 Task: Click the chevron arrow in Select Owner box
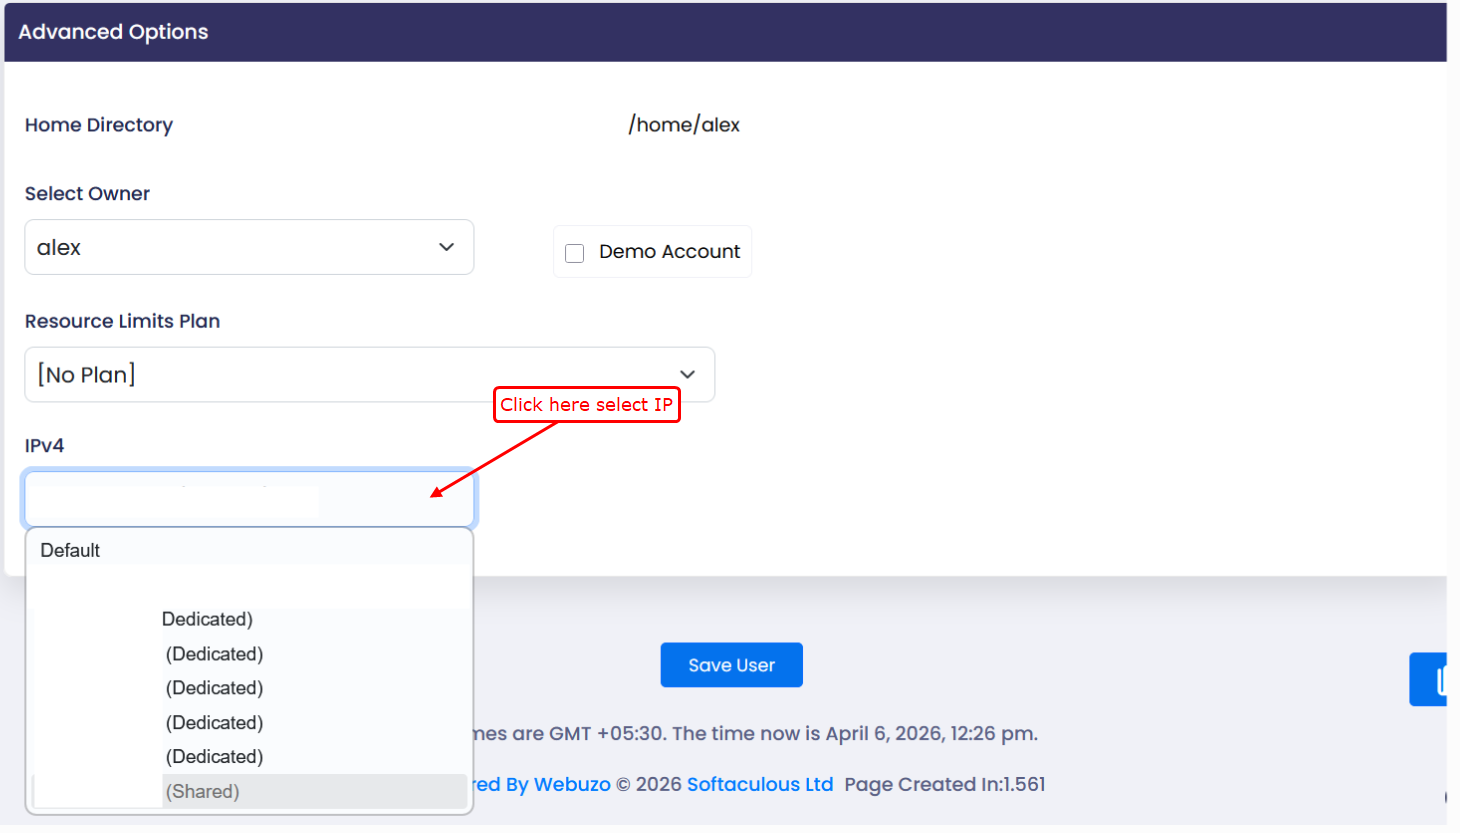pos(446,247)
